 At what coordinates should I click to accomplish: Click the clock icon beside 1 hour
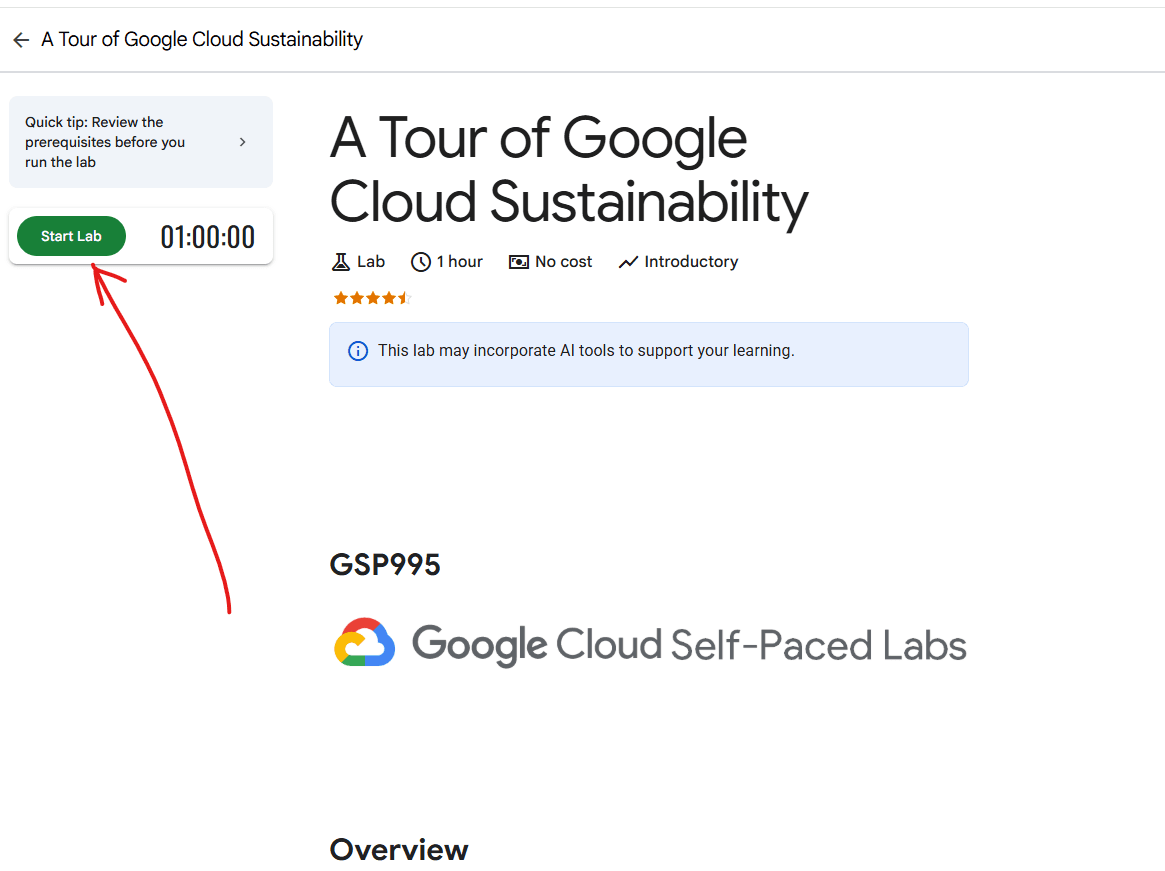click(x=421, y=262)
